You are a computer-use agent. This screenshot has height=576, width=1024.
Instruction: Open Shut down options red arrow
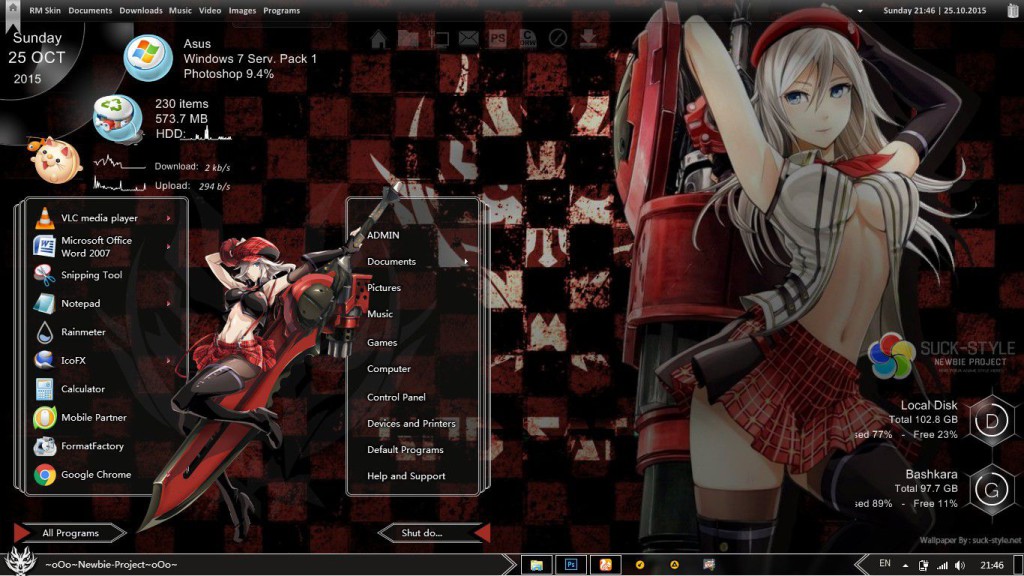tap(482, 533)
